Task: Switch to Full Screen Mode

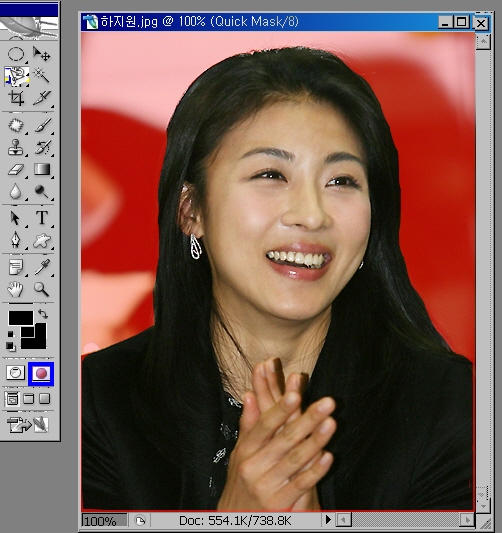Action: (45, 399)
